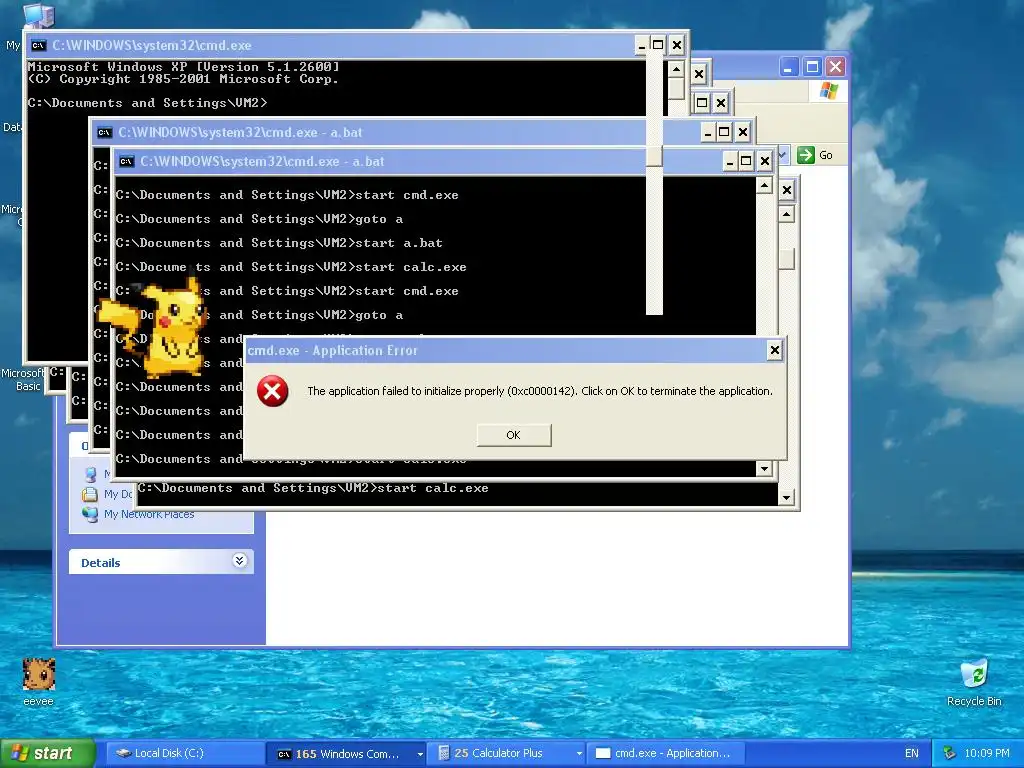The image size is (1024, 768).
Task: Close the front cmd.exe - a.bat window
Action: [765, 161]
